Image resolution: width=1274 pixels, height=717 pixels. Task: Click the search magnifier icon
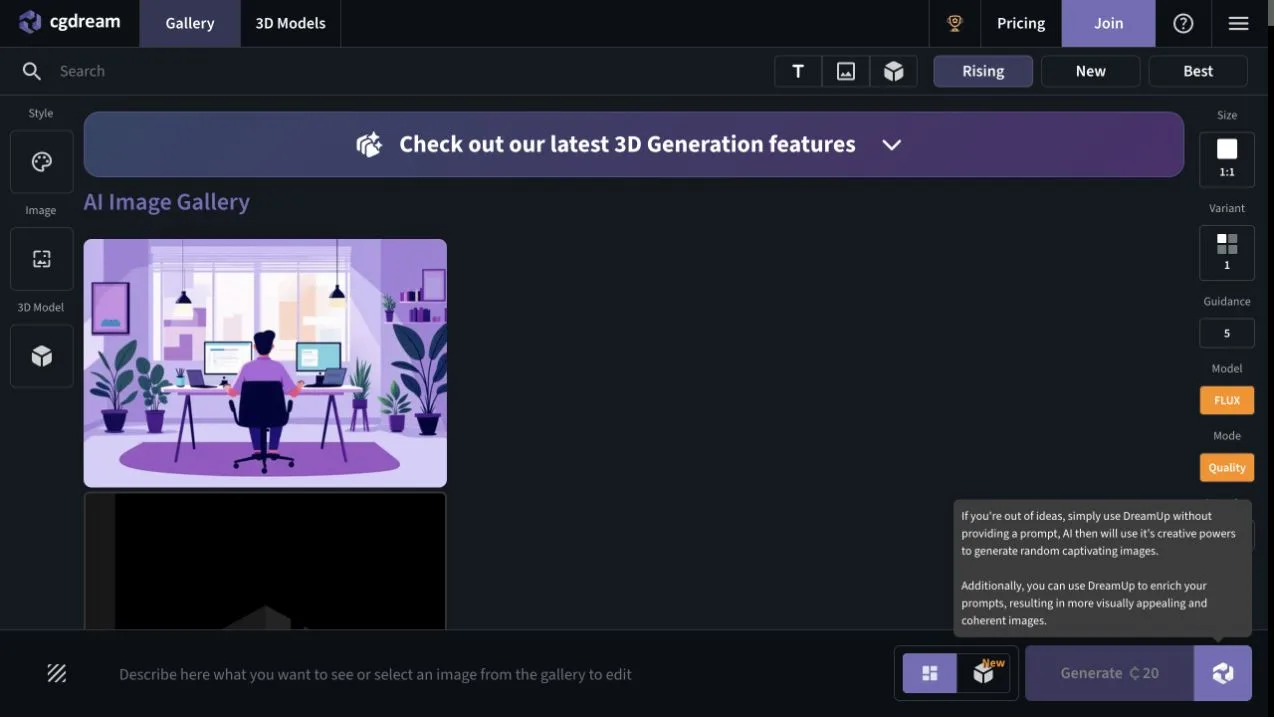(32, 71)
